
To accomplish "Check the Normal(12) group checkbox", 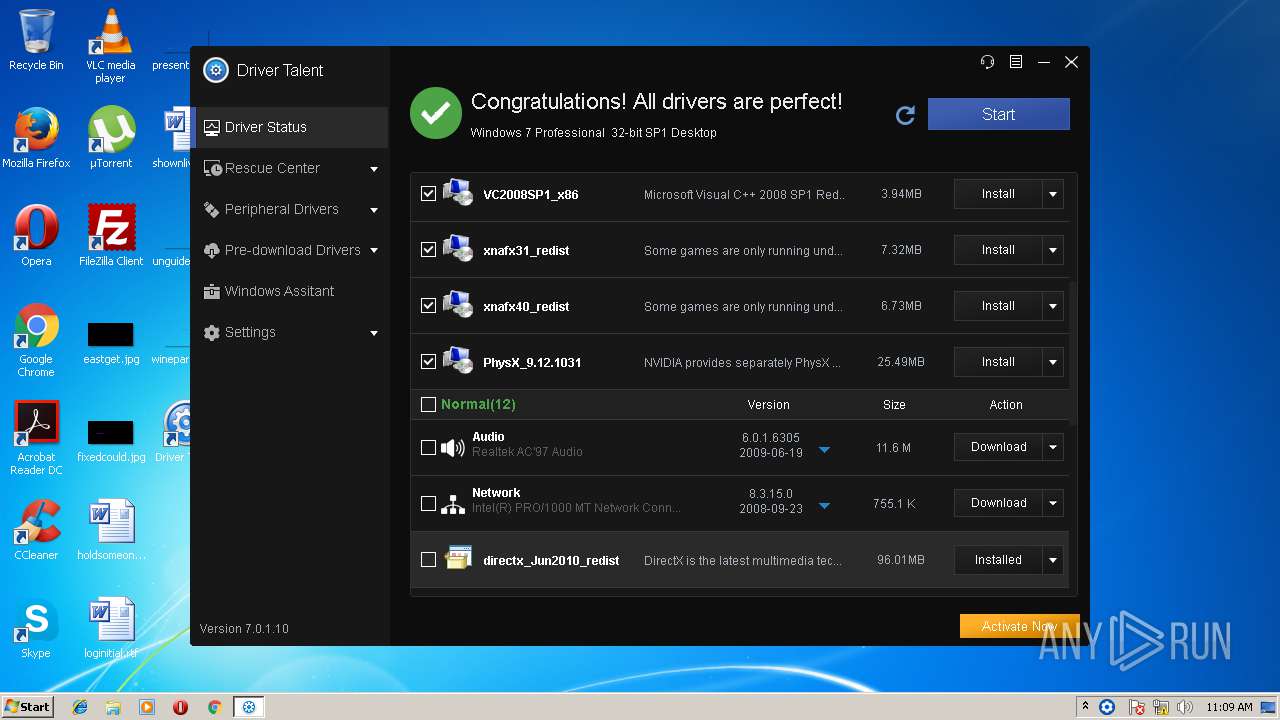I will 429,405.
